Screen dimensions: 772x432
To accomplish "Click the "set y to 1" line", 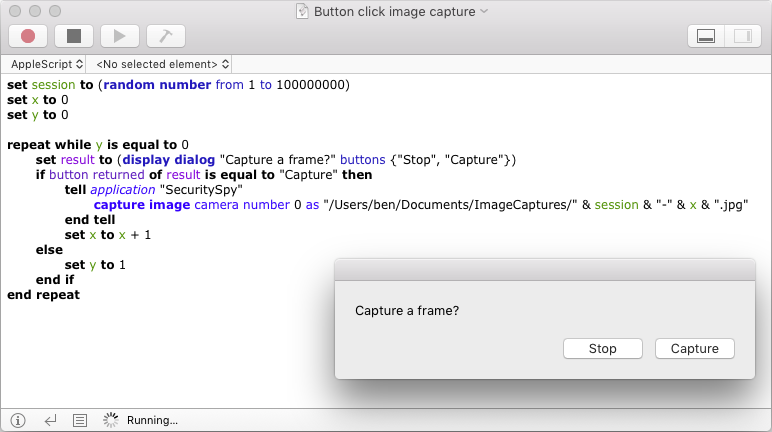I will pyautogui.click(x=95, y=265).
